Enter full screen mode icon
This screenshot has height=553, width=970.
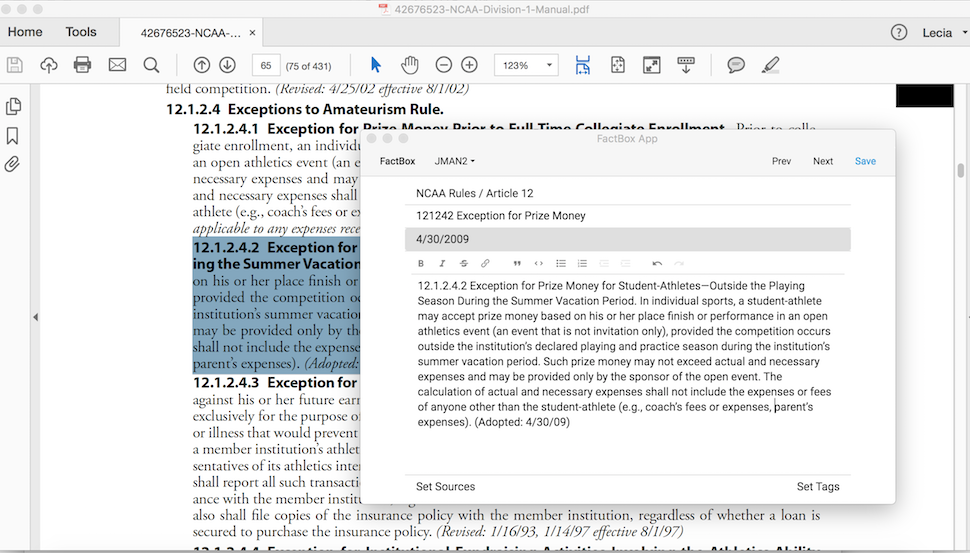click(651, 65)
